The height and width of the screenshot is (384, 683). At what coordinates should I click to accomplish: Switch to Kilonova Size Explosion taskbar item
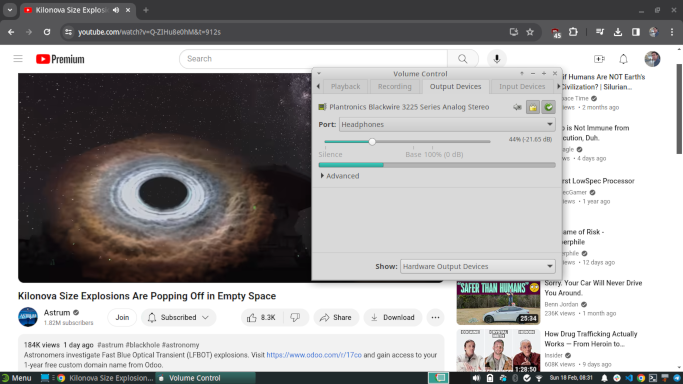click(x=105, y=378)
